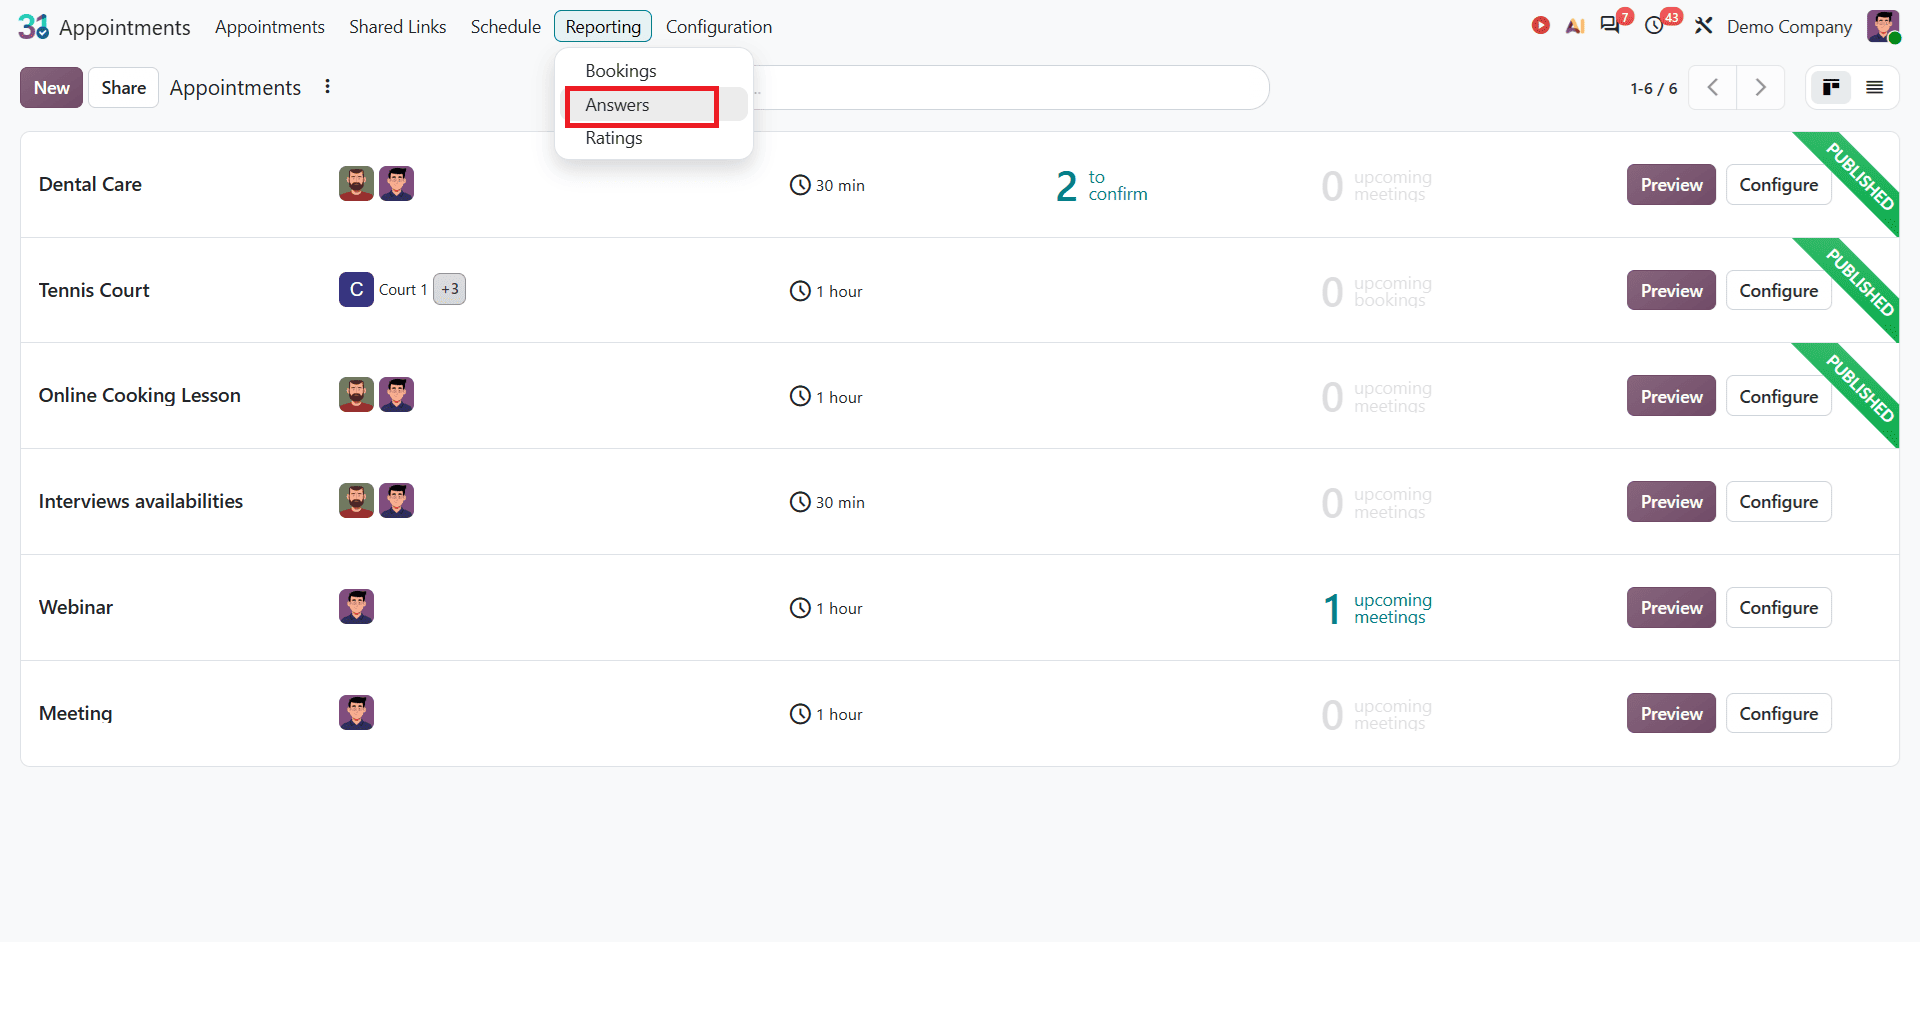Click the Meeting staff avatar
The image size is (1920, 1032).
356,713
